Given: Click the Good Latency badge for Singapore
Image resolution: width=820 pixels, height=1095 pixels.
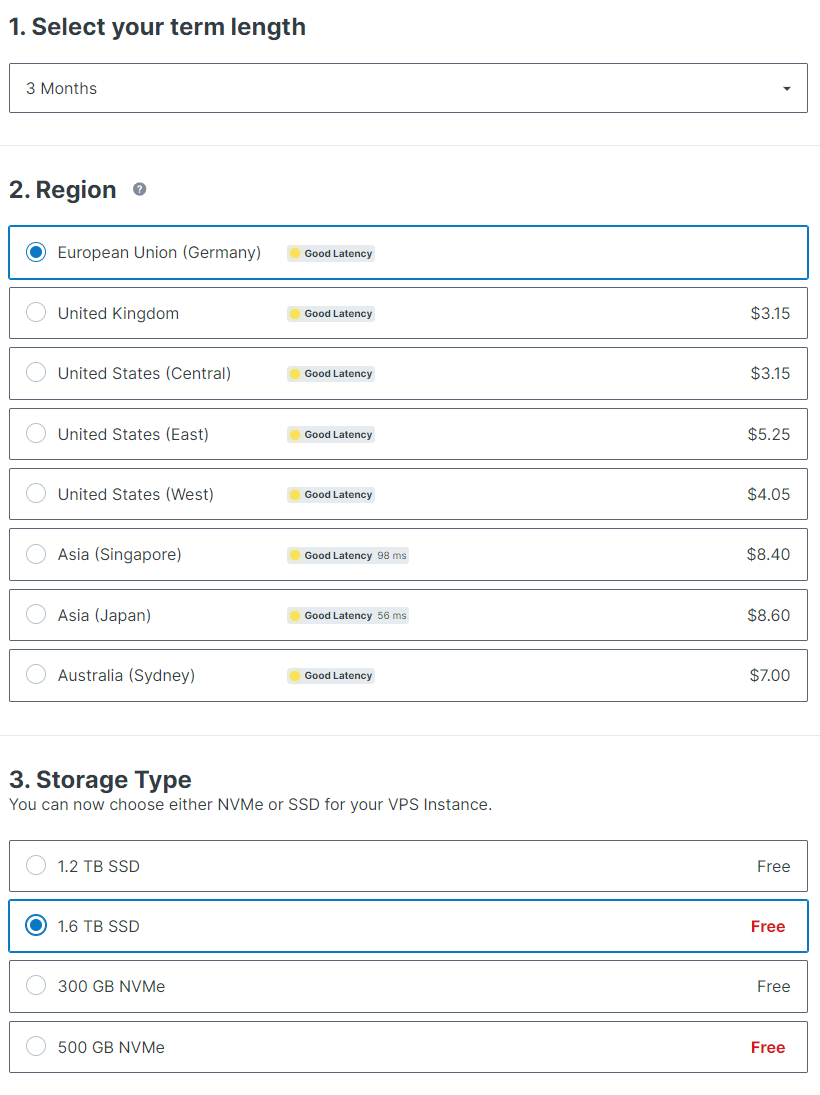Looking at the screenshot, I should coord(347,555).
